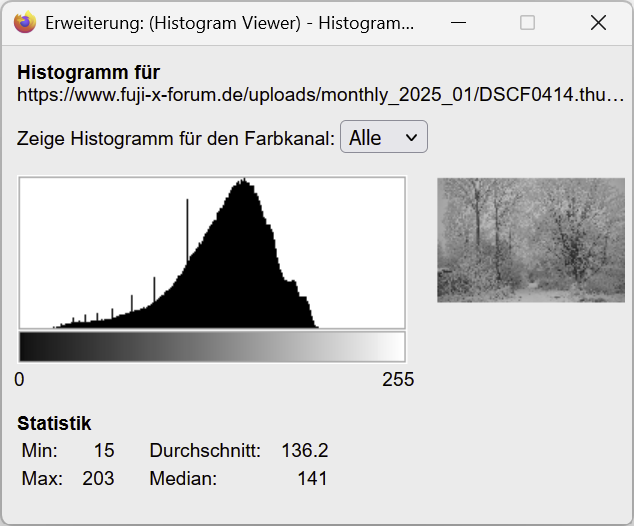This screenshot has width=634, height=526.
Task: Click the Firefox icon in title bar
Action: 25,22
